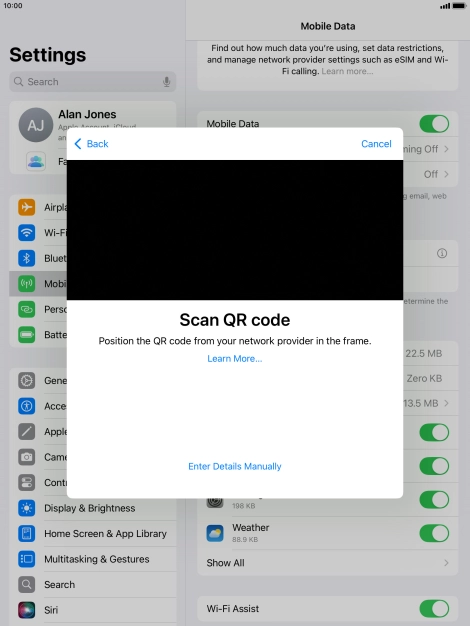470x626 pixels.
Task: Tap the info icon in Mobile Data panel
Action: pyautogui.click(x=442, y=253)
